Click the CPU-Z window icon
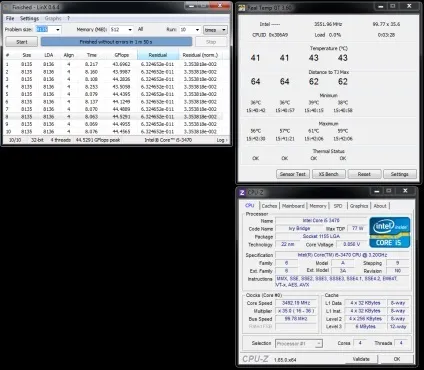The height and width of the screenshot is (370, 424). point(242,193)
